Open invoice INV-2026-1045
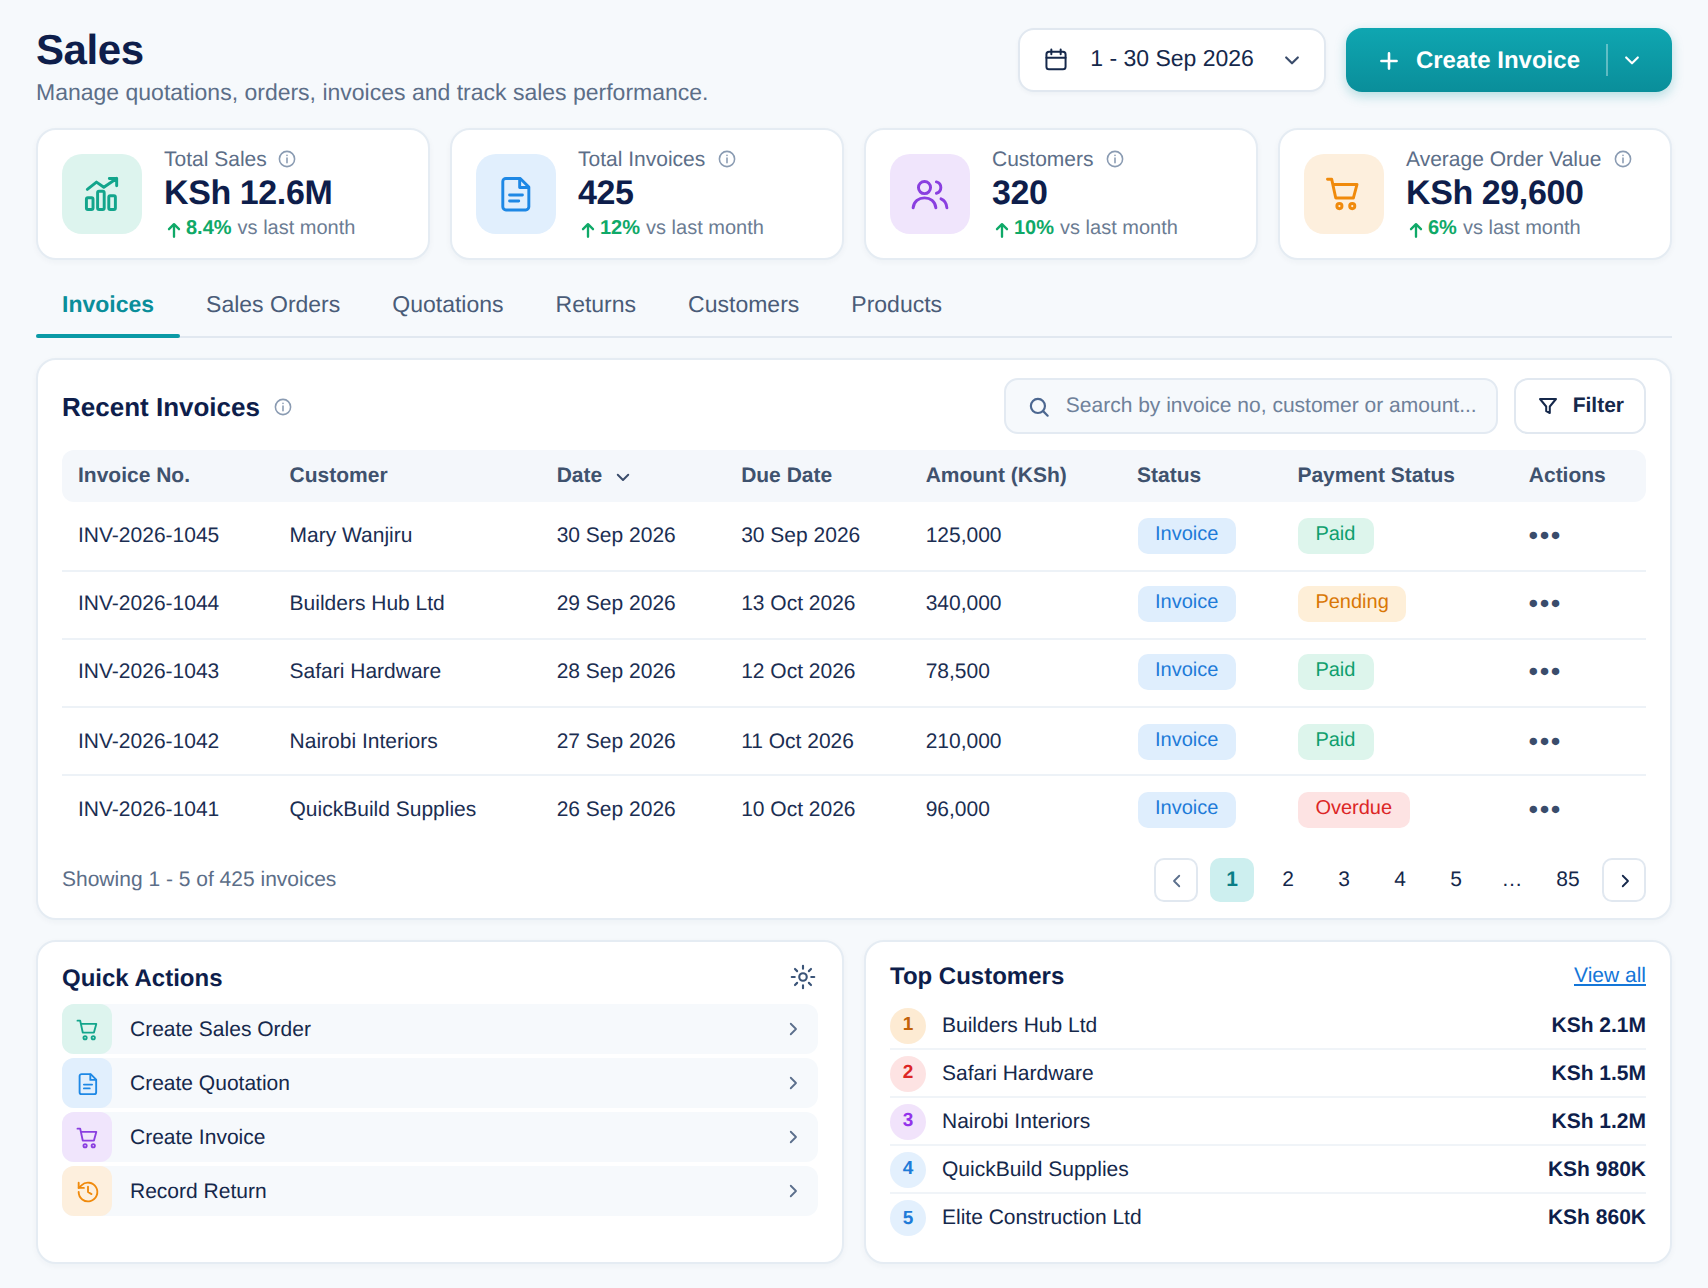Screen dimensions: 1708x1288 pyautogui.click(x=149, y=535)
